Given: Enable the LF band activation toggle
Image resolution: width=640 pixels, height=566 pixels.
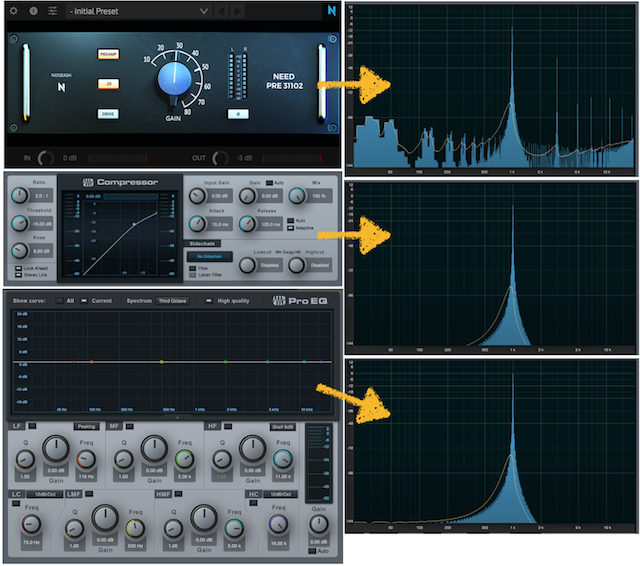Looking at the screenshot, I should tap(32, 426).
